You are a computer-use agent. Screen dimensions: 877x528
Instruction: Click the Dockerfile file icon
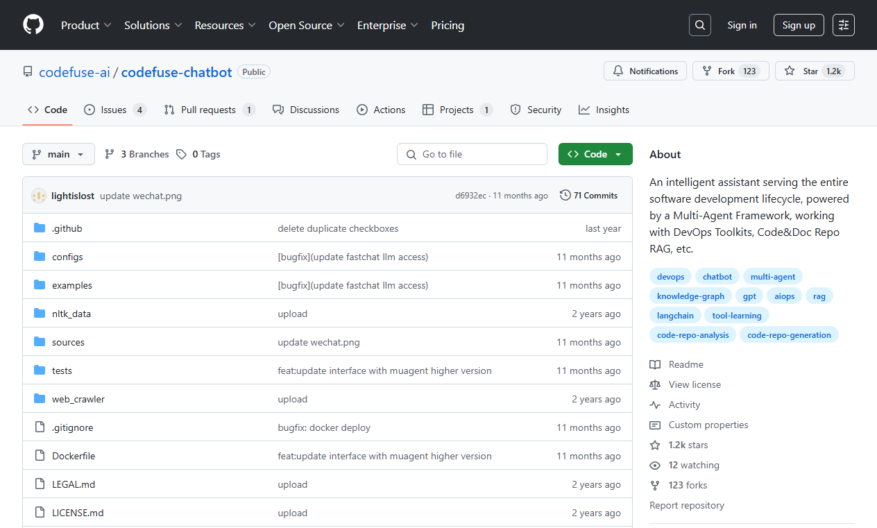click(39, 455)
